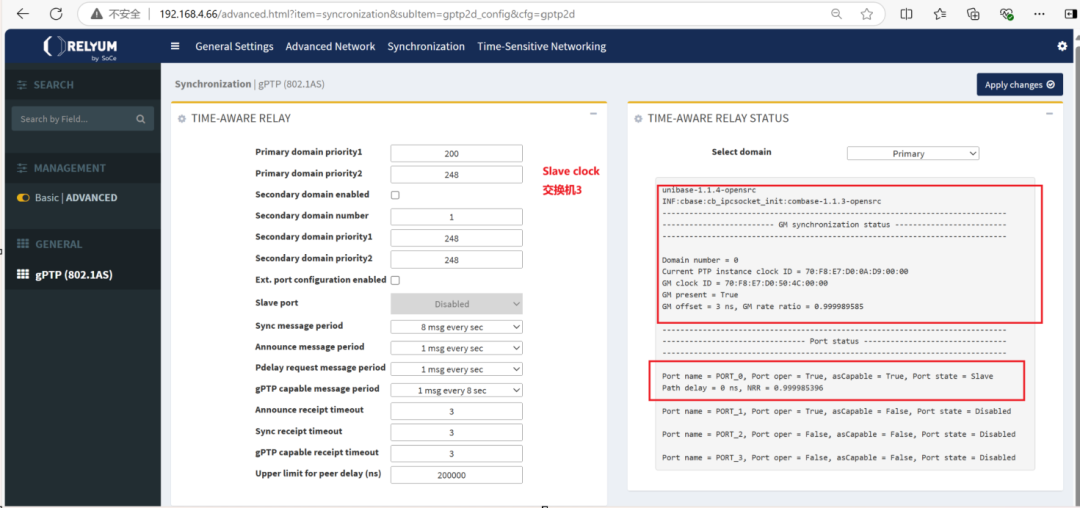Screen dimensions: 1080x508
Task: Open the Time-Sensitive Networking menu
Action: pyautogui.click(x=541, y=46)
